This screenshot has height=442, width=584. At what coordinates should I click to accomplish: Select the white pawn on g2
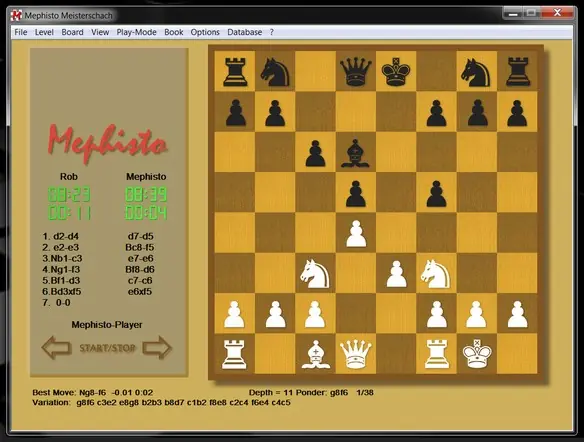(x=476, y=315)
